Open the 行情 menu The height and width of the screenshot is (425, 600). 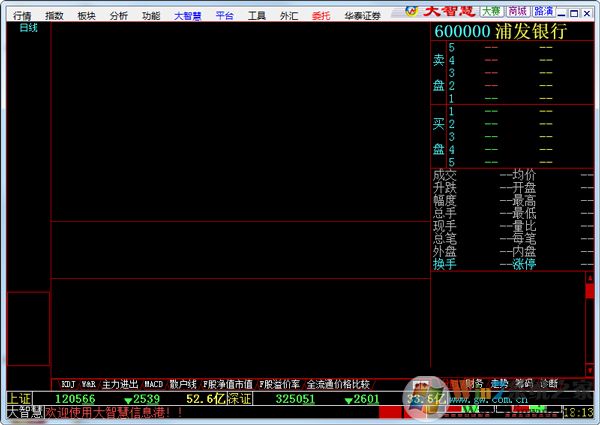[x=22, y=16]
